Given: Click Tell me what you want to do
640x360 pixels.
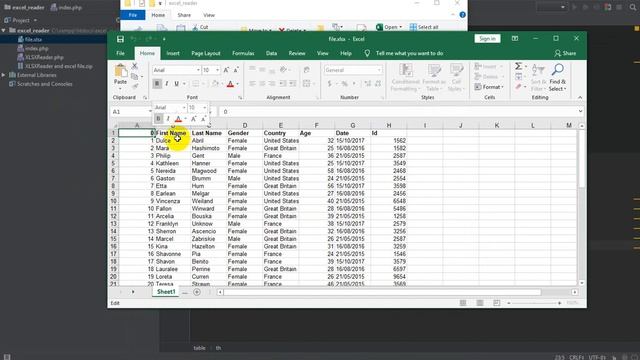Looking at the screenshot, I should point(409,53).
